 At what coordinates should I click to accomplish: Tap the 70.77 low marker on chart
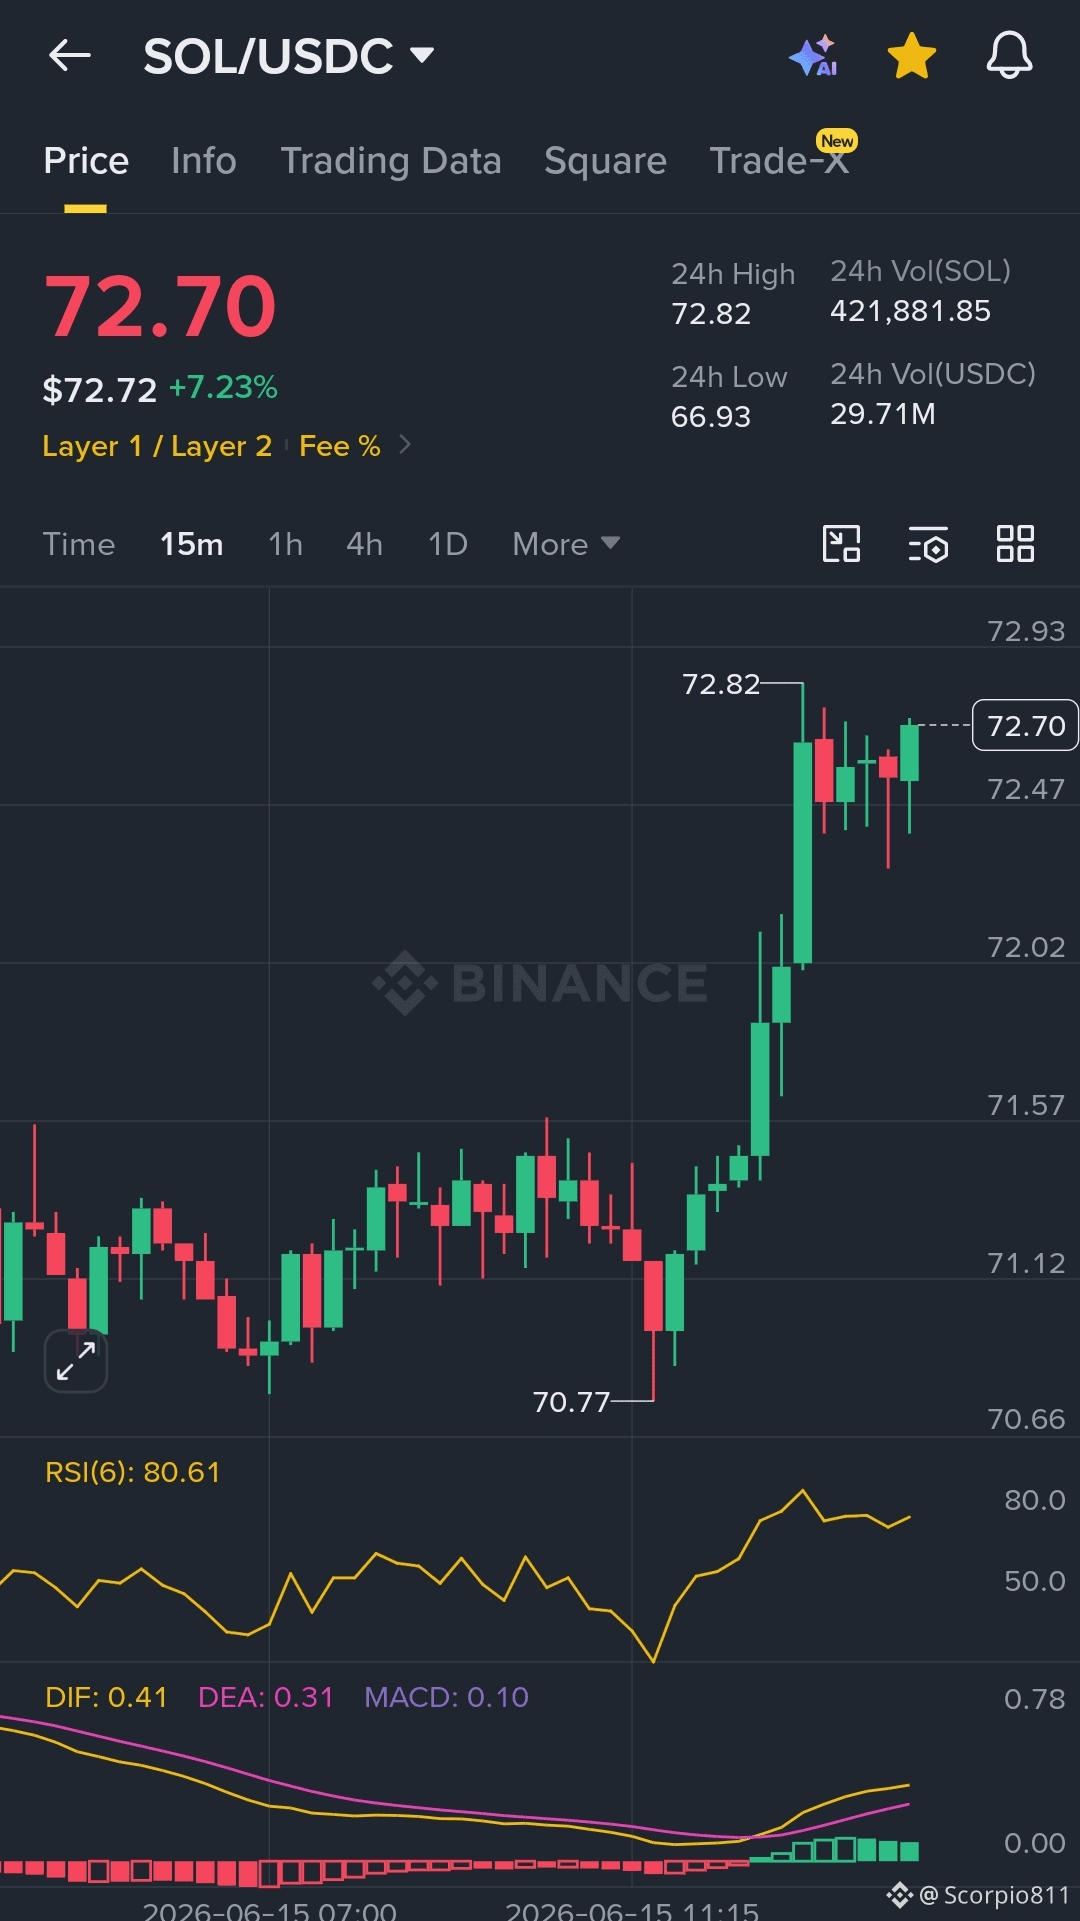pyautogui.click(x=571, y=1402)
